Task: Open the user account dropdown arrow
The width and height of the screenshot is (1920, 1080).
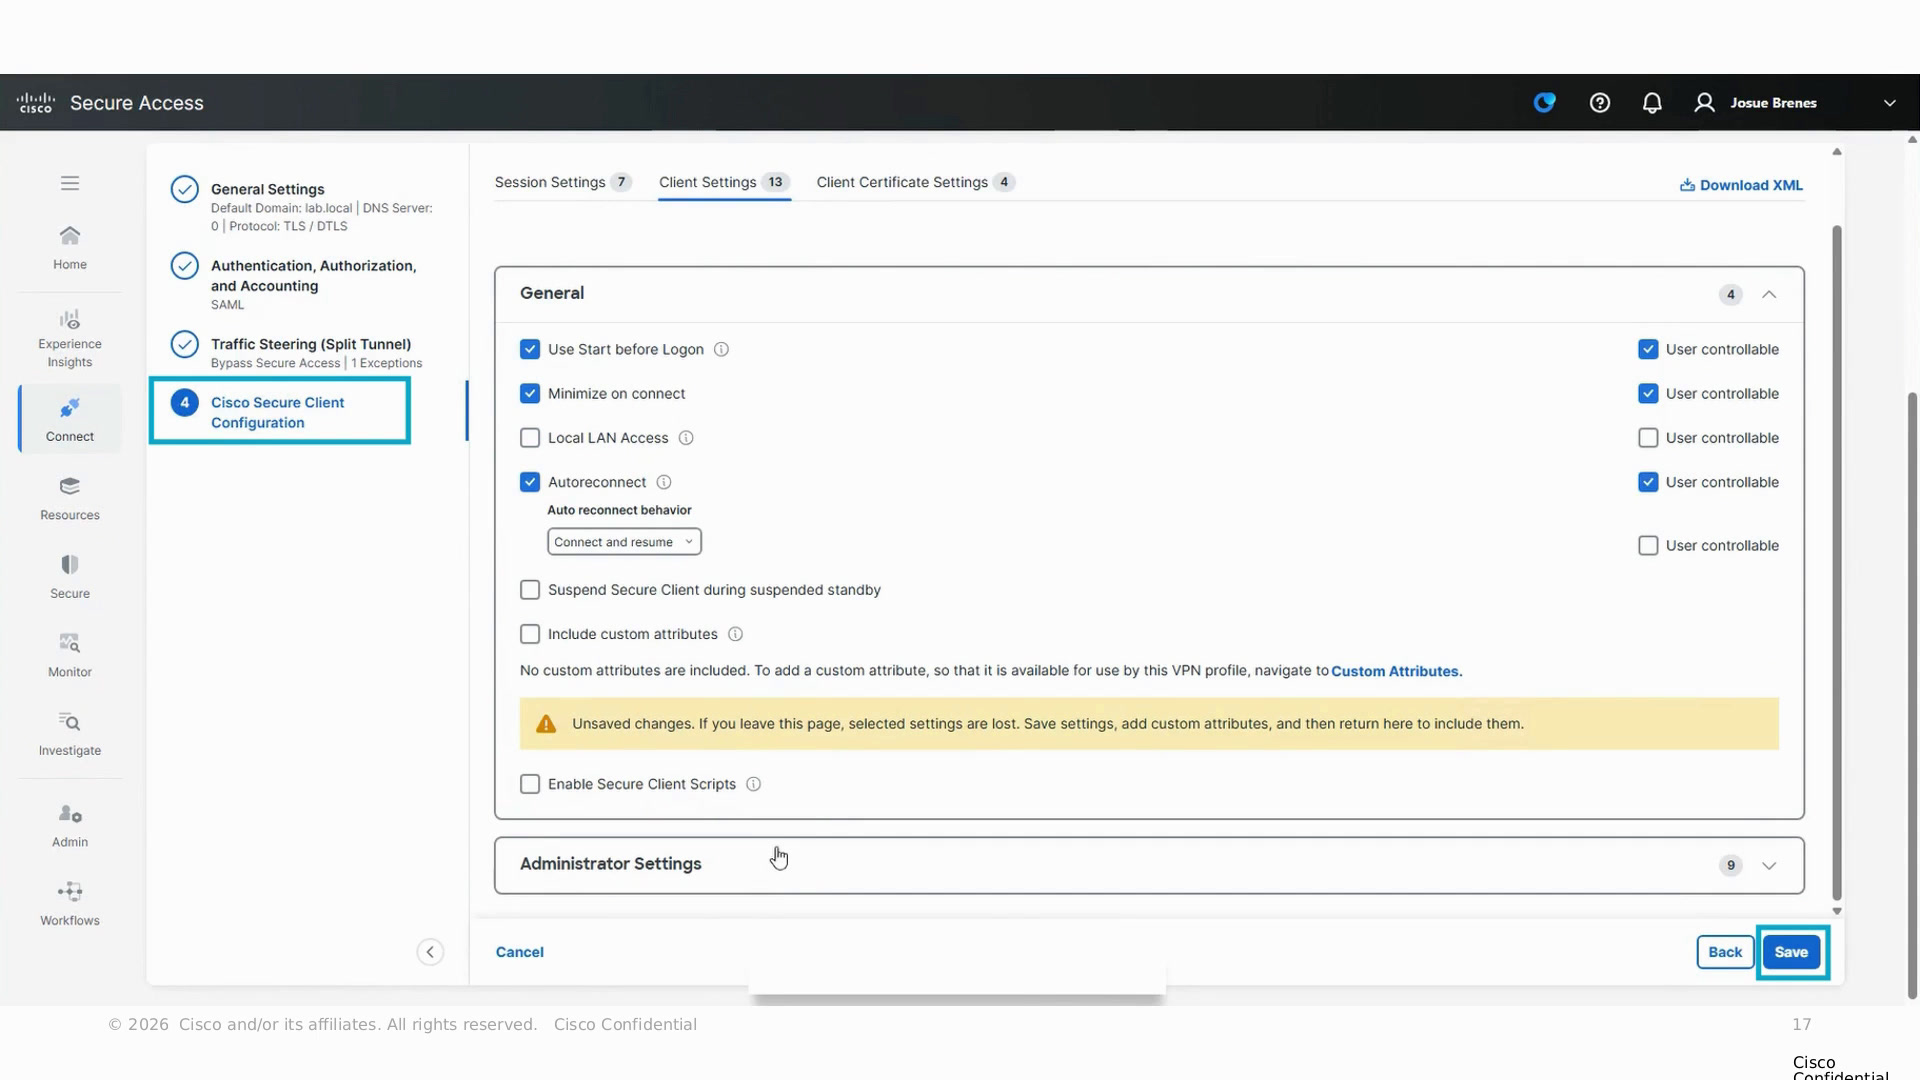Action: (1889, 103)
